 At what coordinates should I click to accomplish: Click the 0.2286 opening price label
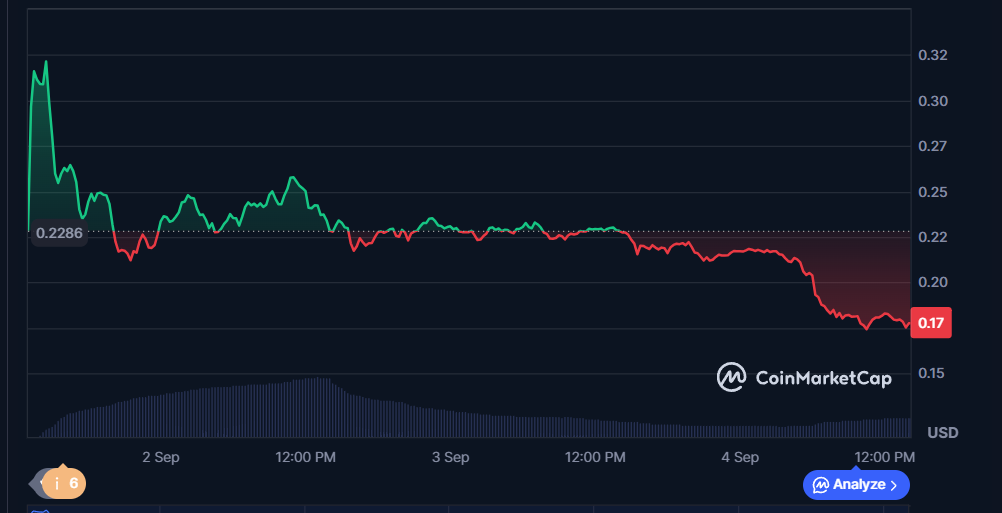click(x=59, y=234)
